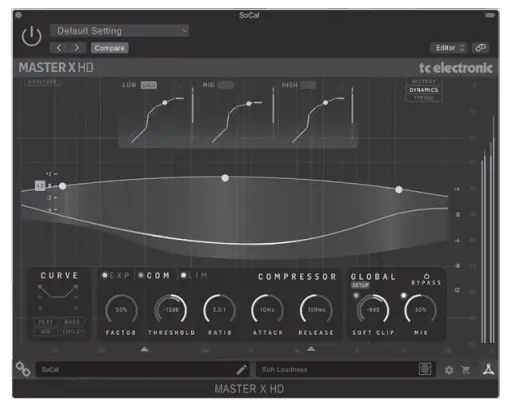Open the preset browser icon beside Soft Loudness

pyautogui.click(x=425, y=369)
